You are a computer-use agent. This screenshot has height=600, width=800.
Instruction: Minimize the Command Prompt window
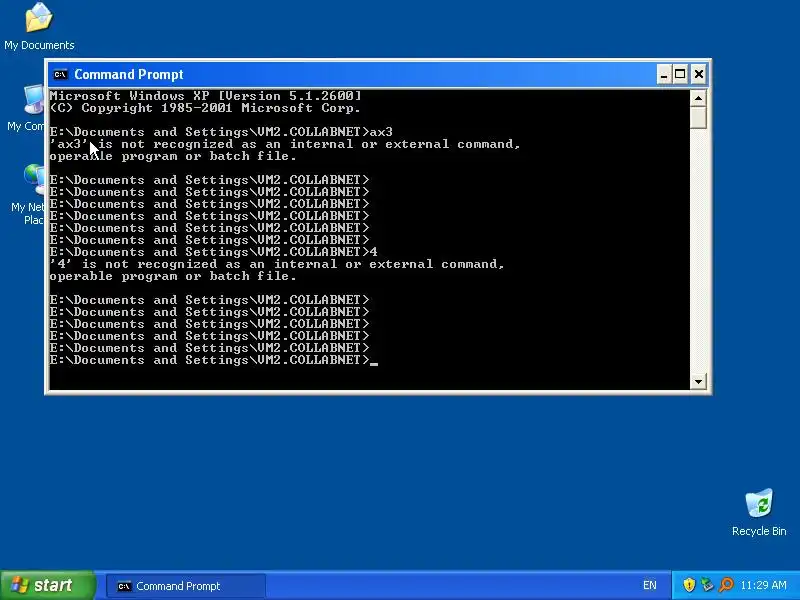tap(663, 74)
